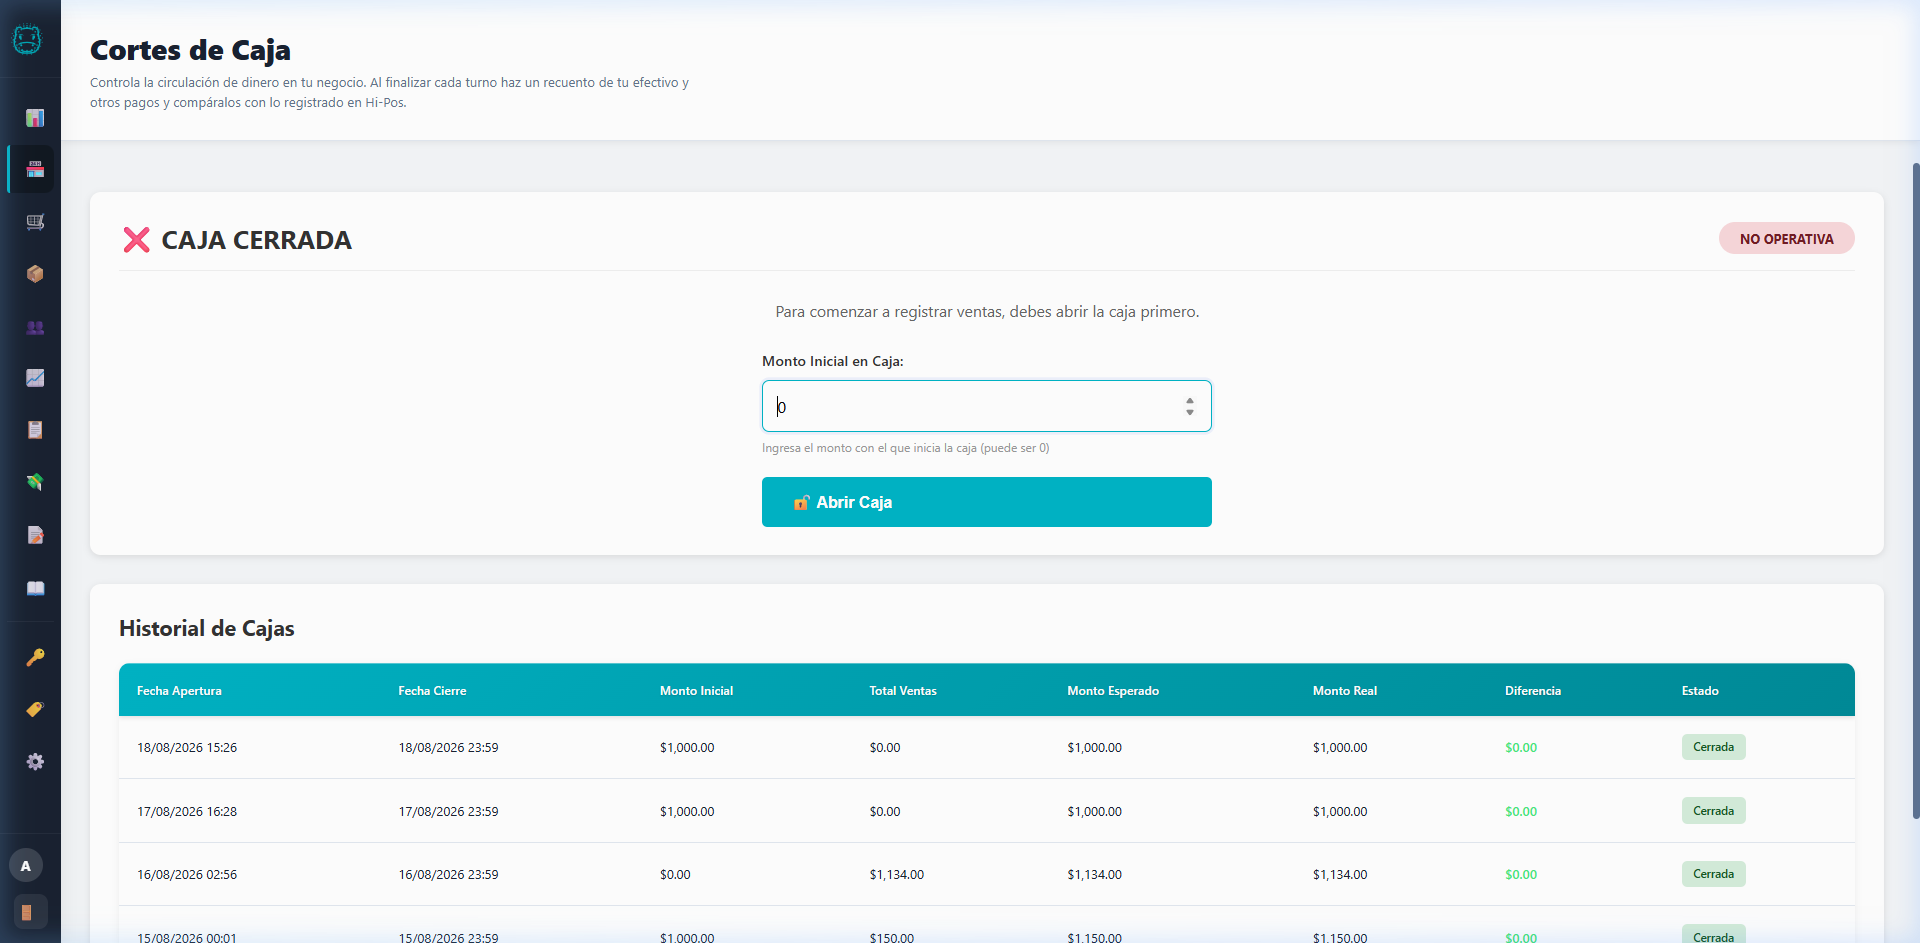
Task: Click the green $0.00 Diferencia in the 18/08/2026 row
Action: tap(1521, 748)
